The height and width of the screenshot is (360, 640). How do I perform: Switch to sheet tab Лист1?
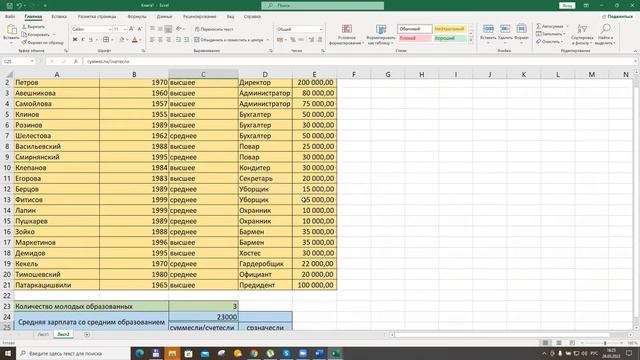(x=43, y=334)
